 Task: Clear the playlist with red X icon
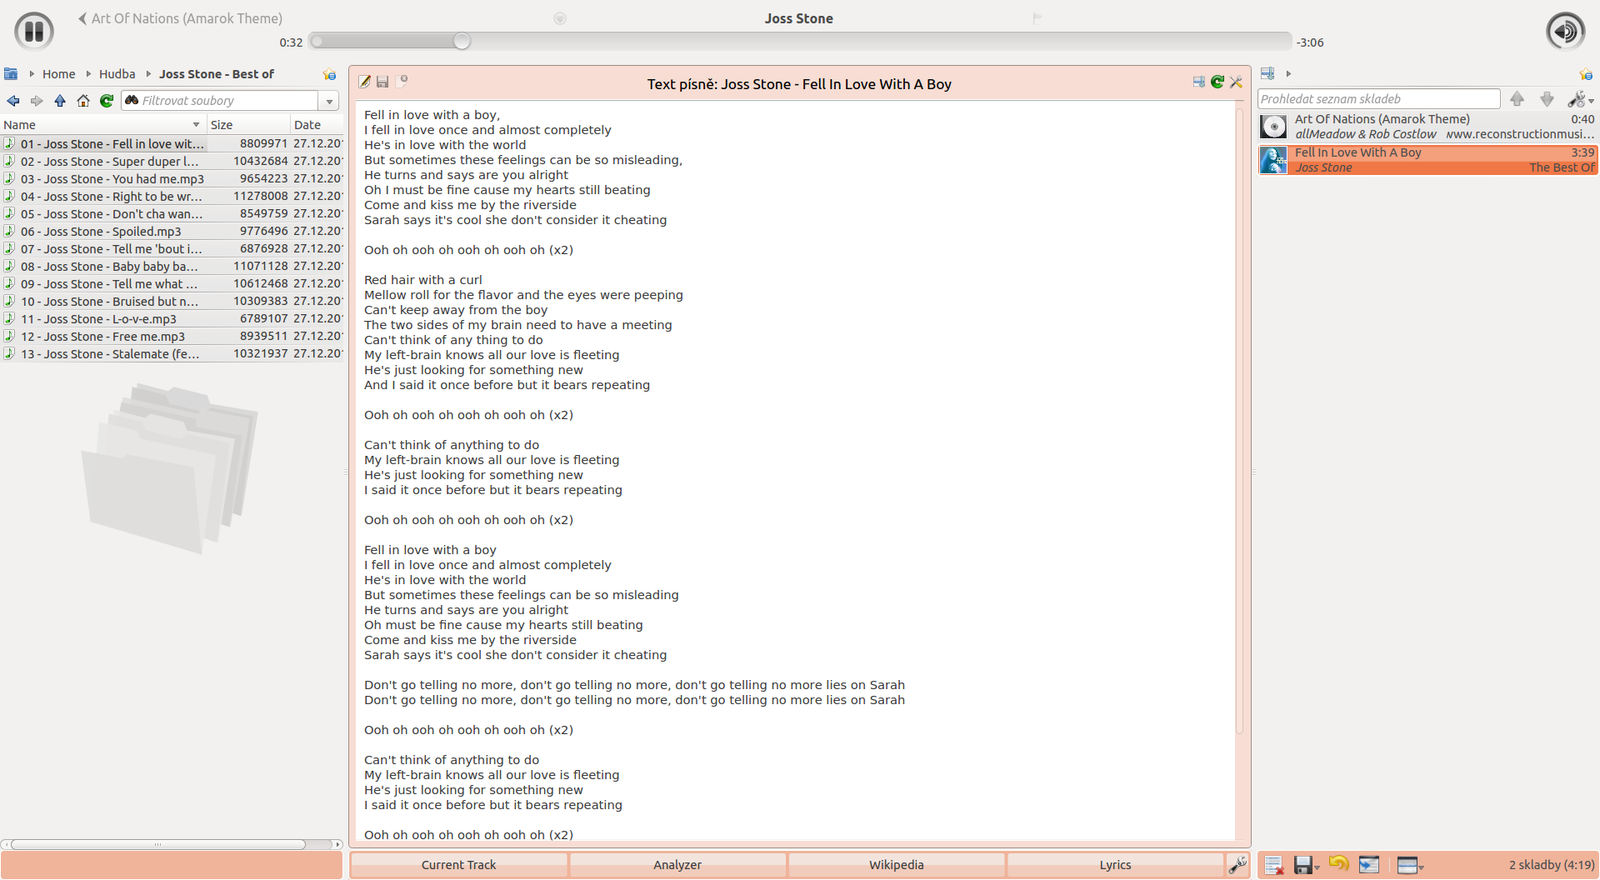pyautogui.click(x=1273, y=865)
